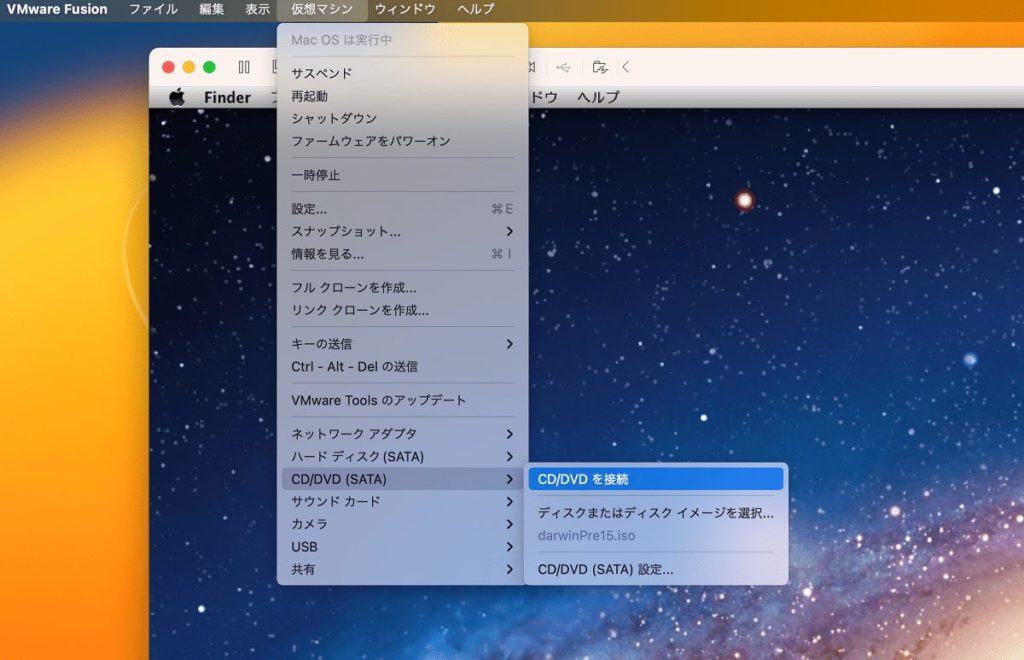Open Finder menu in guest menu bar
This screenshot has height=660, width=1024.
click(227, 97)
